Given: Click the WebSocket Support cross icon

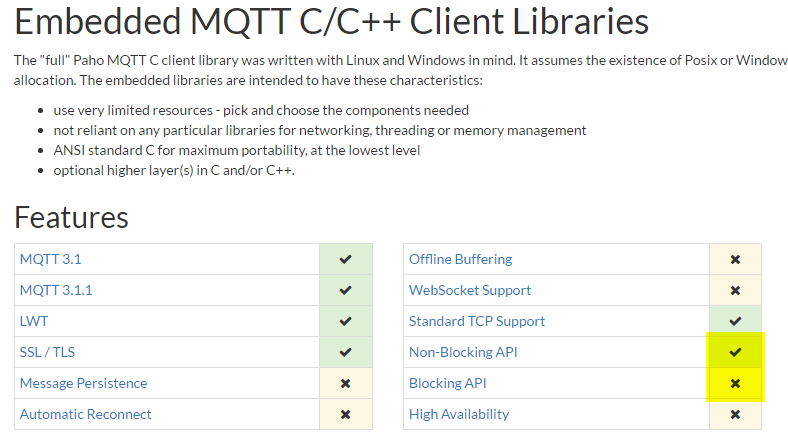Looking at the screenshot, I should [x=735, y=290].
